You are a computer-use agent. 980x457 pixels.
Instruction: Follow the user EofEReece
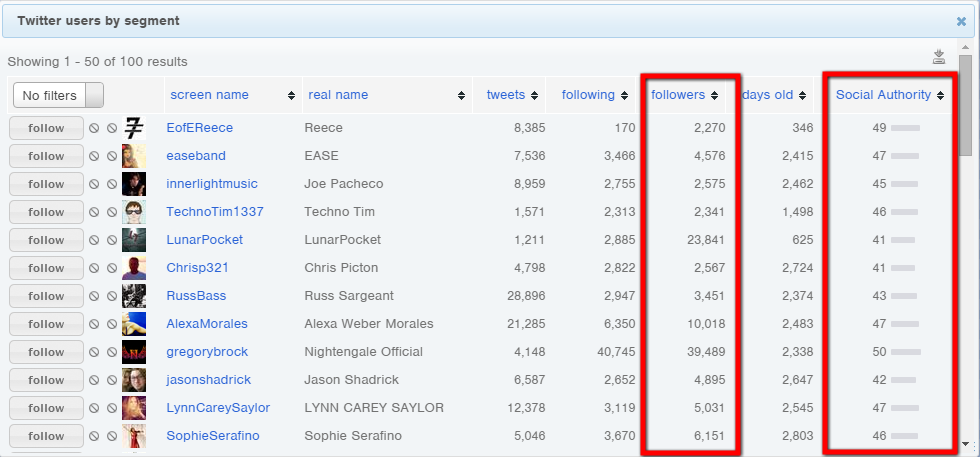[46, 128]
